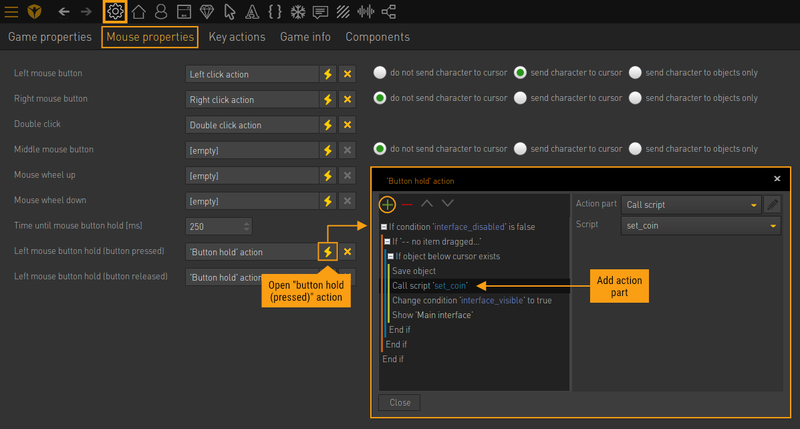Open the hamburger main menu
This screenshot has height=429, width=800.
[x=11, y=12]
